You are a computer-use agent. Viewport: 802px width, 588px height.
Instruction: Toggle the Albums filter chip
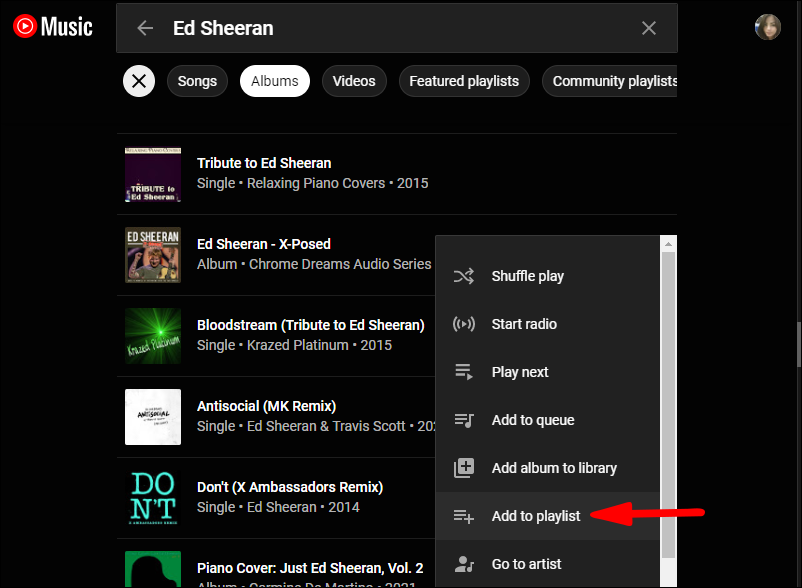pos(275,81)
